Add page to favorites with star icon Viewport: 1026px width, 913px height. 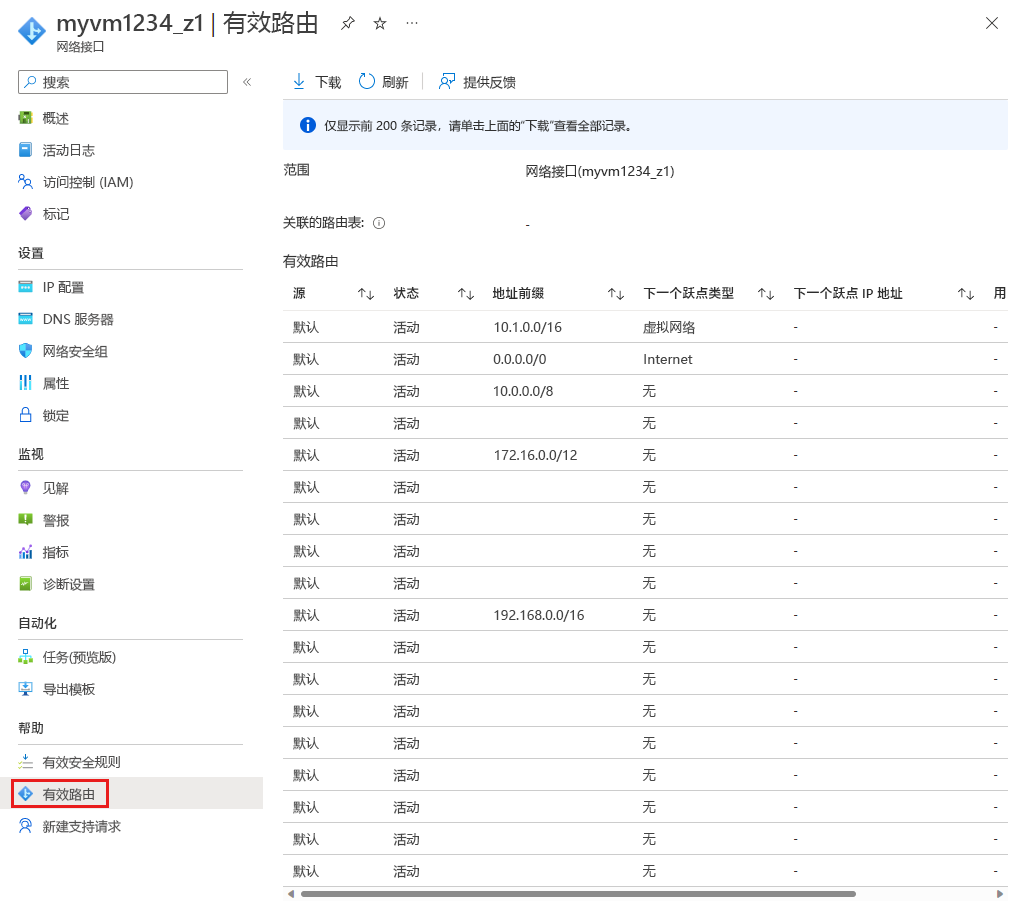380,24
